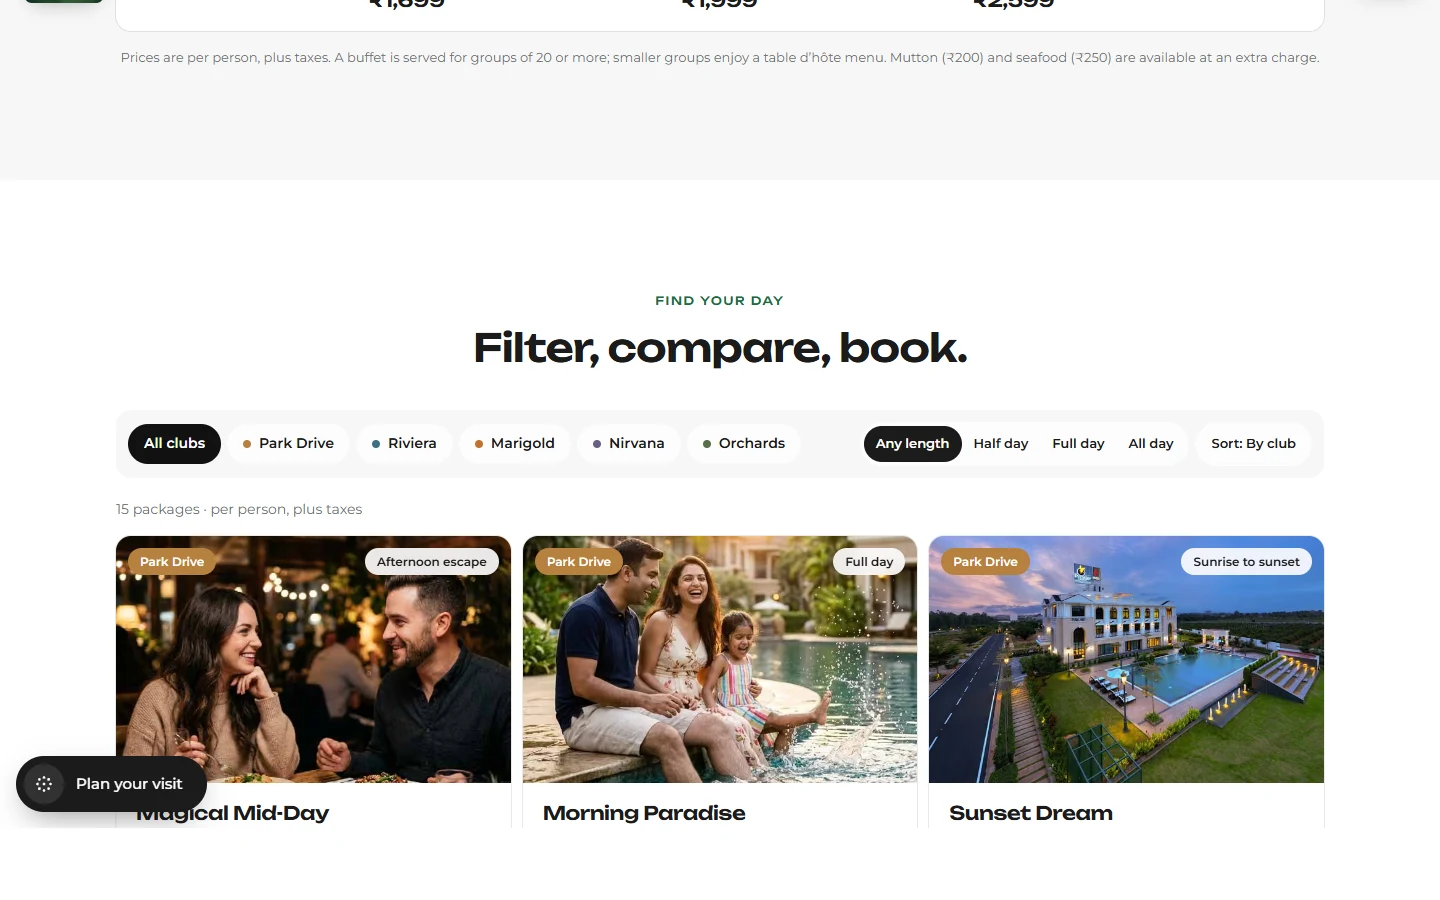Screen dimensions: 1440x900
Task: Open the Morning Paradise package title
Action: (x=644, y=813)
